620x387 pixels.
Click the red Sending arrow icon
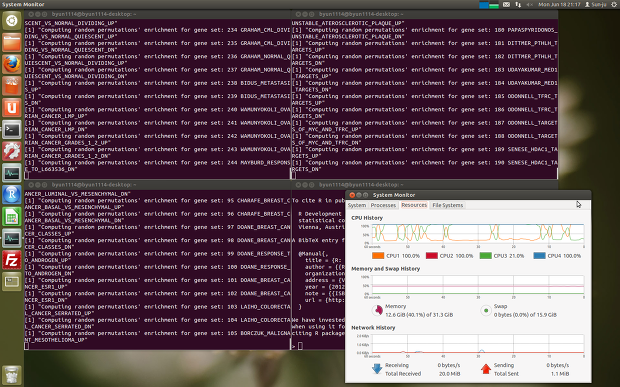click(x=486, y=369)
